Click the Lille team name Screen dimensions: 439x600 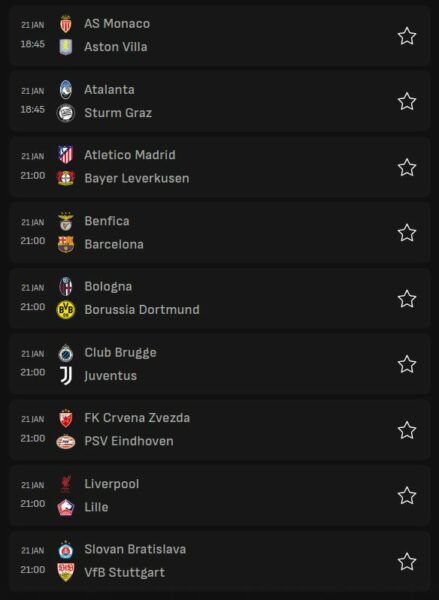point(96,507)
